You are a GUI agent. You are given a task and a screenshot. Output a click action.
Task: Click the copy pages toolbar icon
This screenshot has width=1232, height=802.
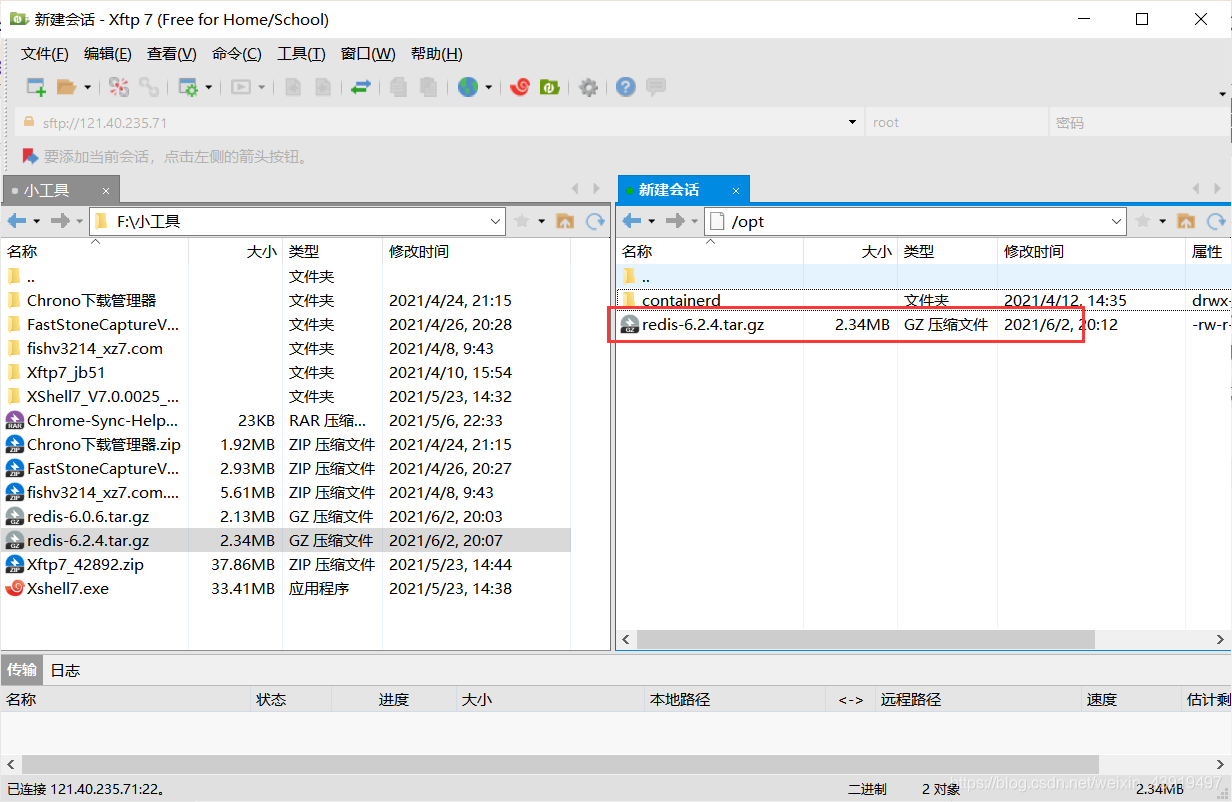398,87
